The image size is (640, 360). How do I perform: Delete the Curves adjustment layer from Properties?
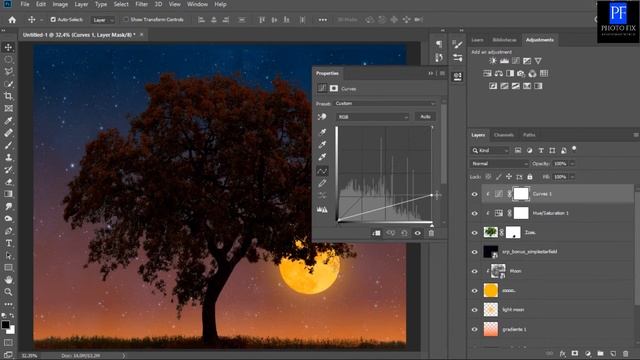tap(431, 233)
